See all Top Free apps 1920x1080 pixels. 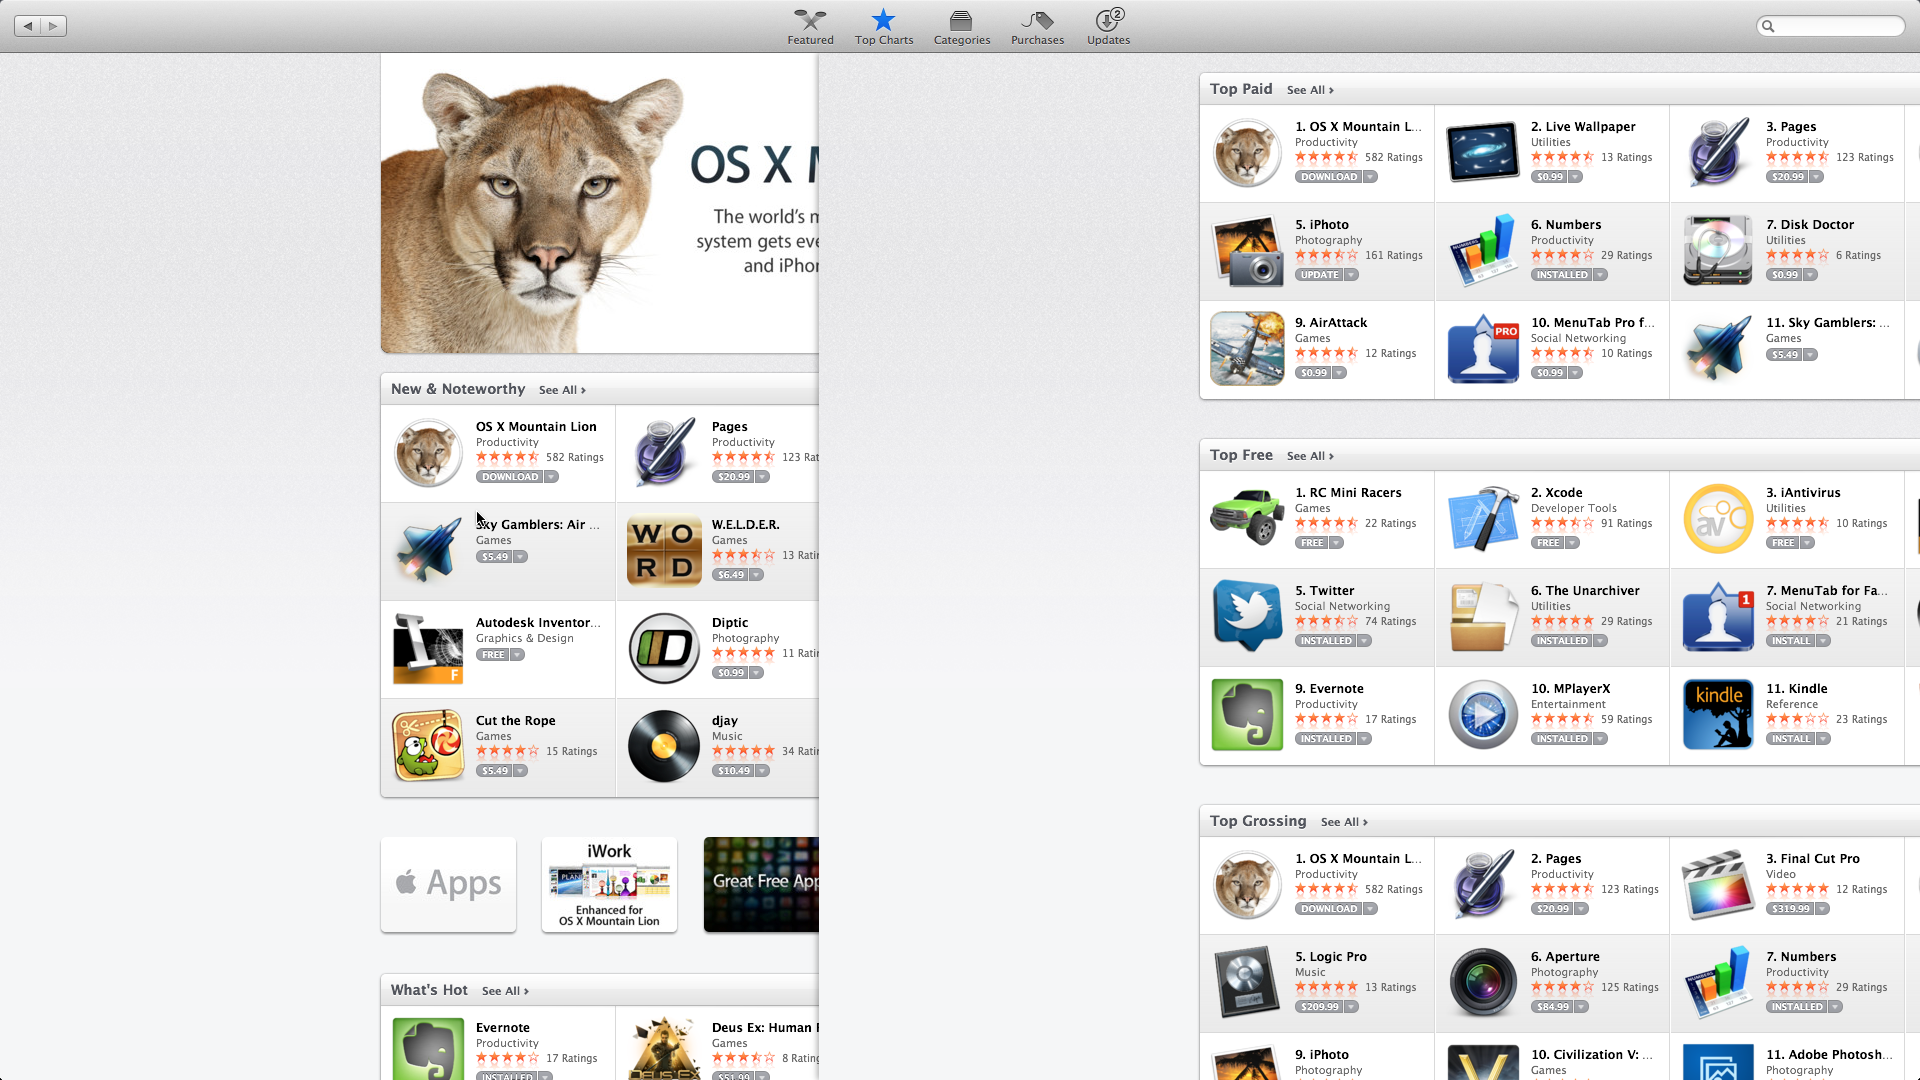click(x=1310, y=456)
